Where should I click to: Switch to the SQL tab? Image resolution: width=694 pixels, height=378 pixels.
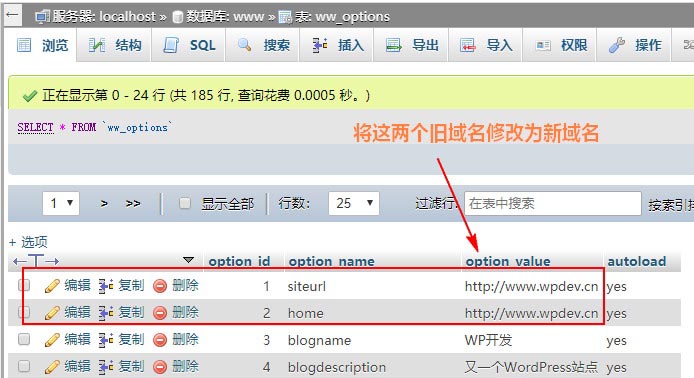(x=189, y=45)
